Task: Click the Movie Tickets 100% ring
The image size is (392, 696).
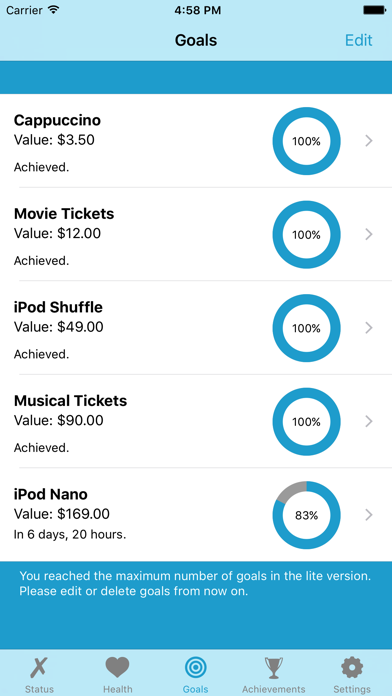Action: pos(306,235)
